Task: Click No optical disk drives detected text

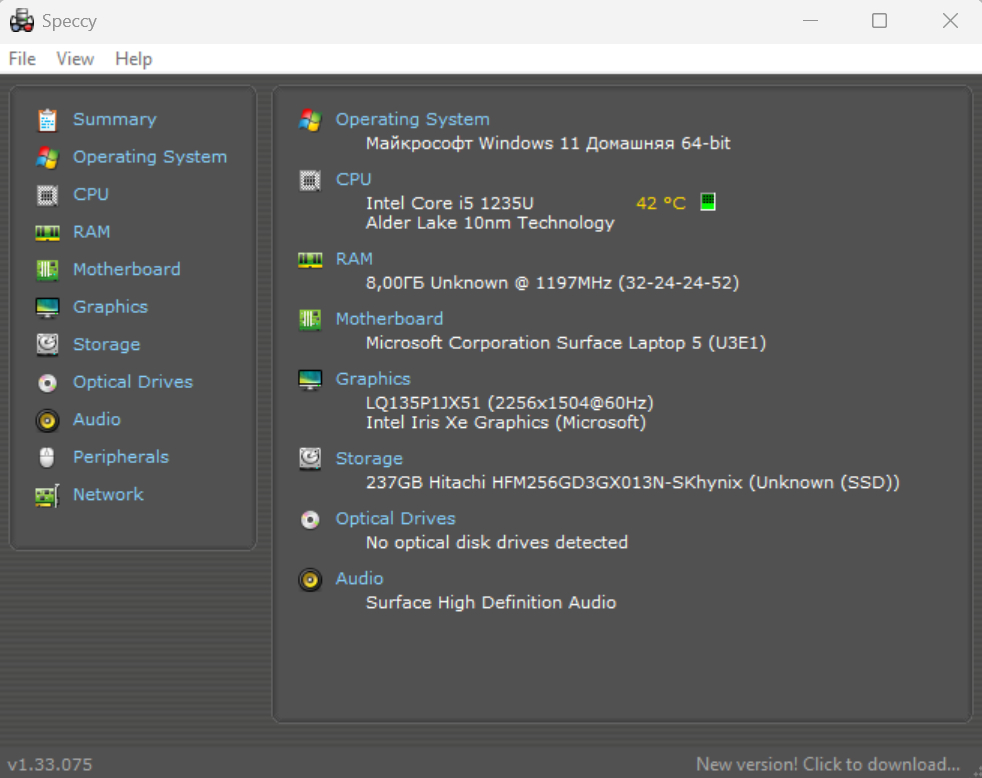Action: pyautogui.click(x=497, y=542)
